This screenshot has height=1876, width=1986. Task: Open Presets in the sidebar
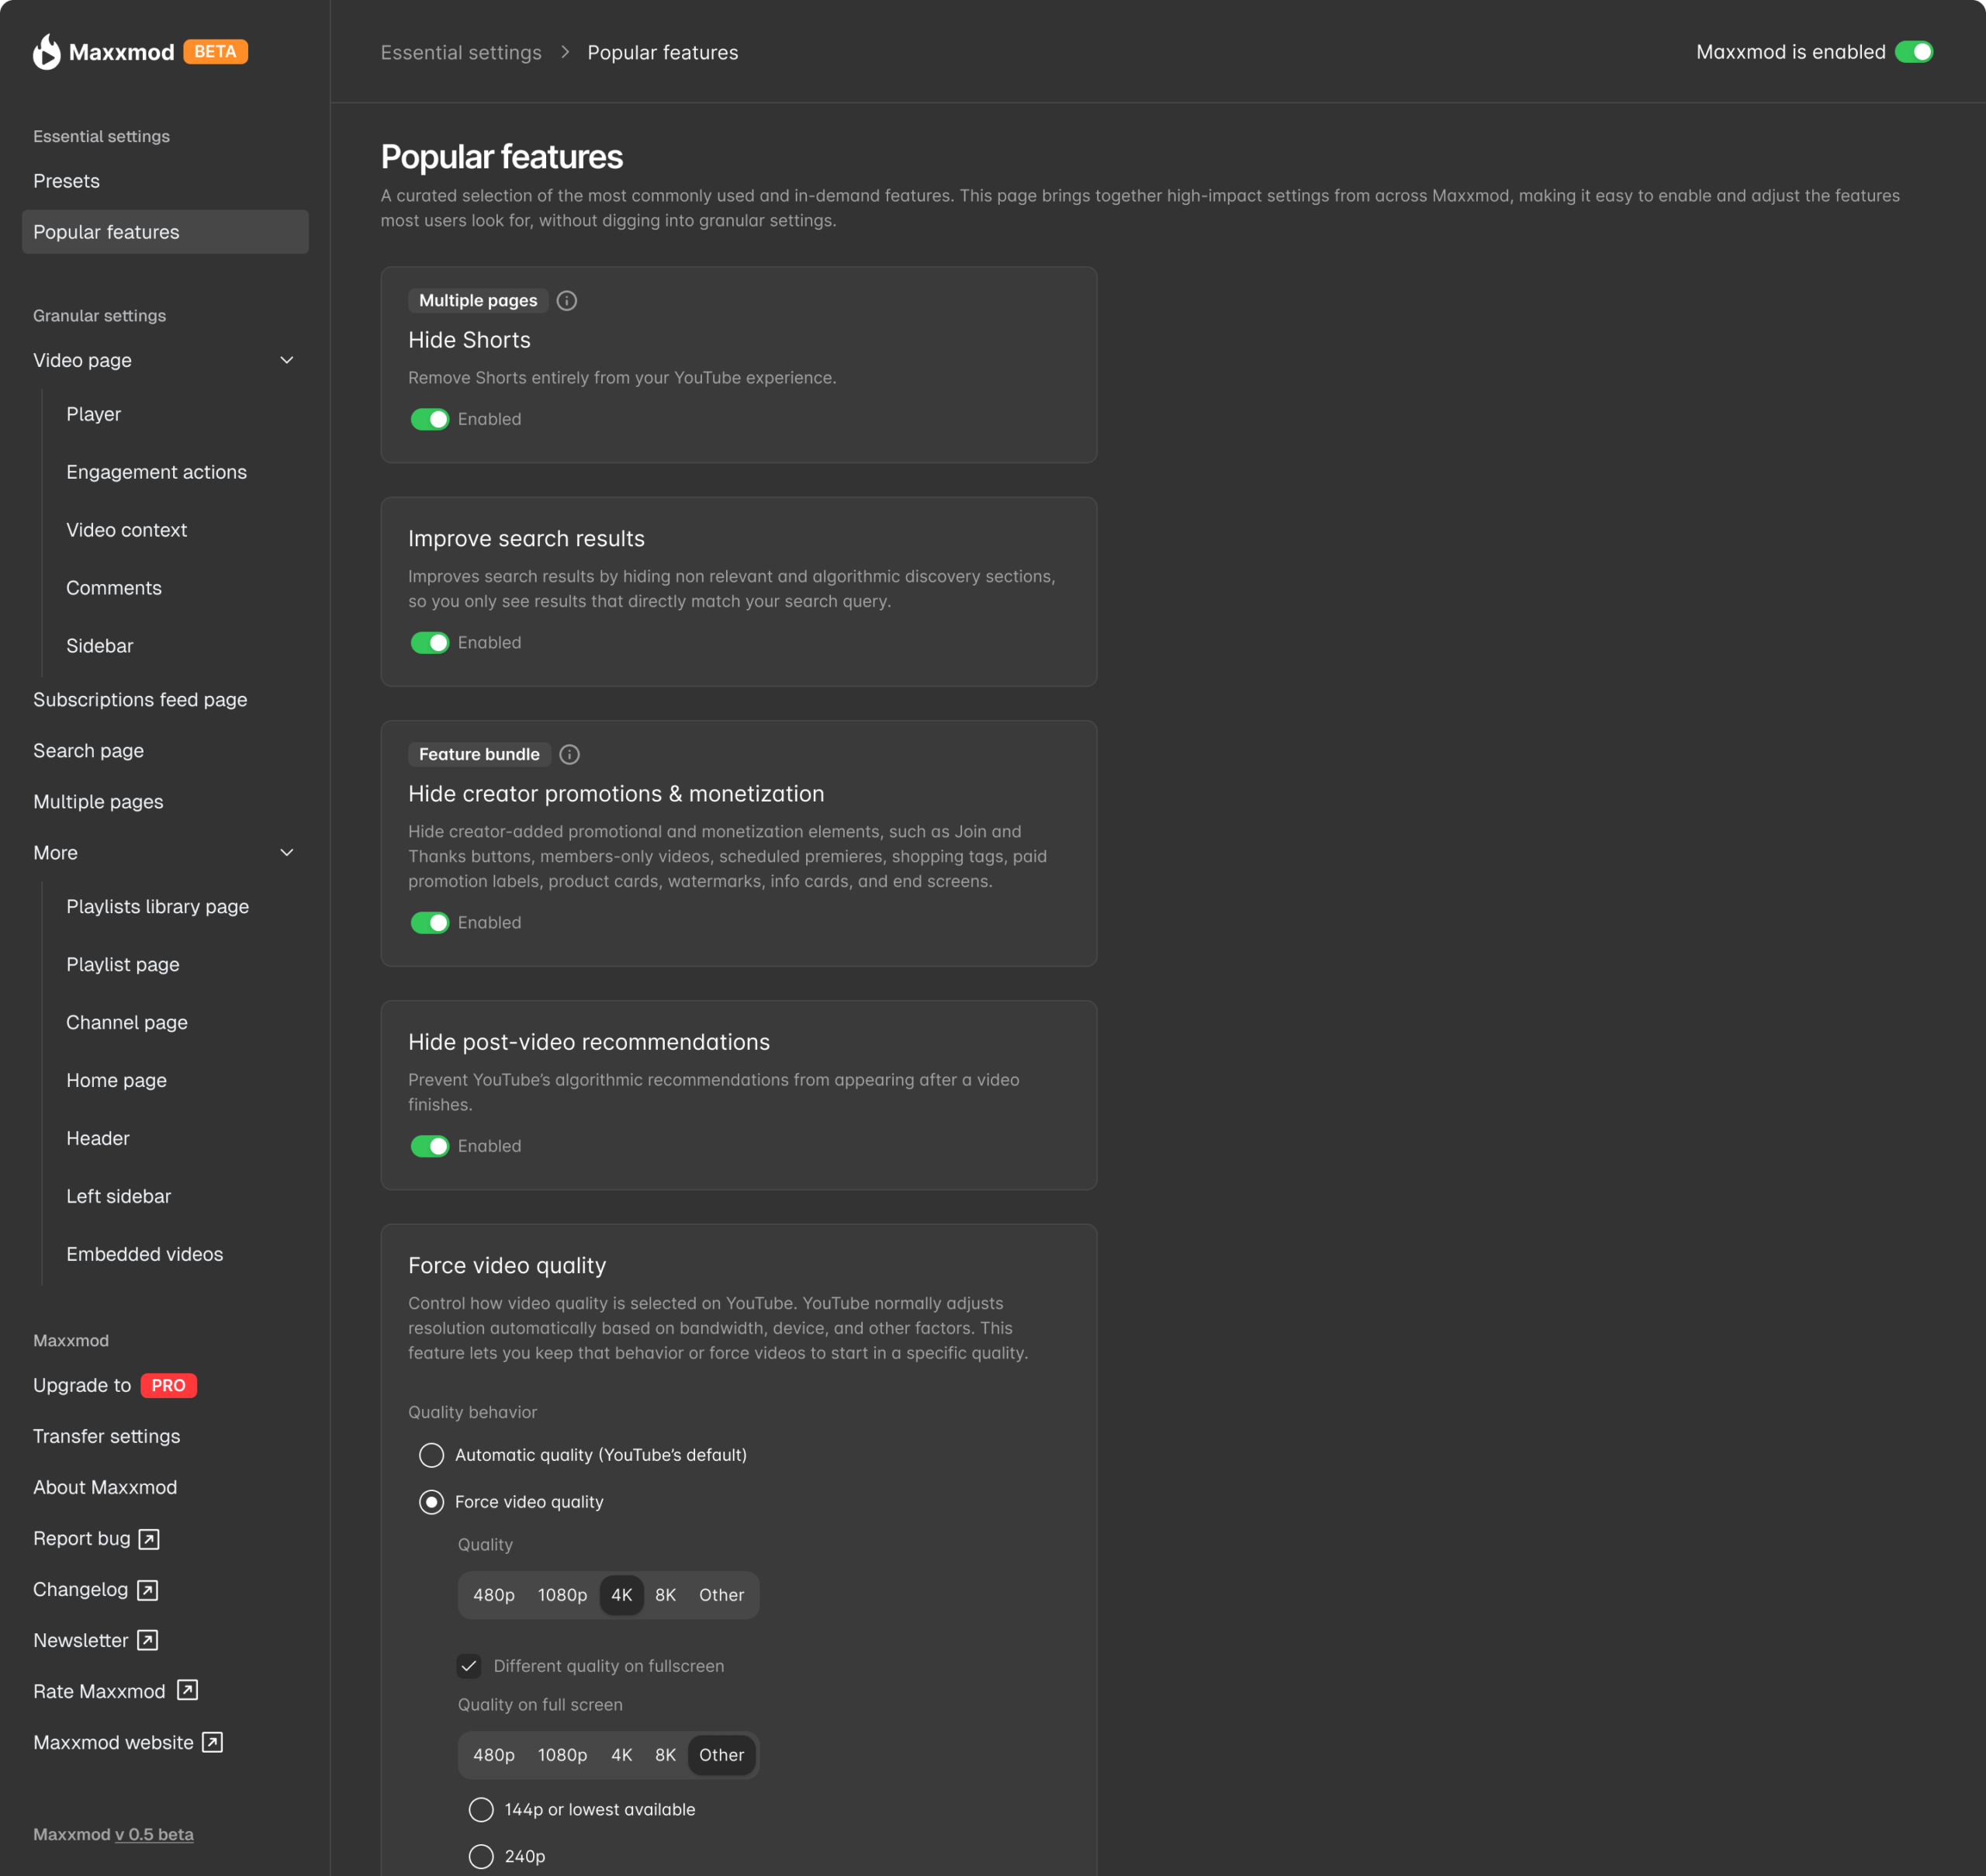coord(66,181)
